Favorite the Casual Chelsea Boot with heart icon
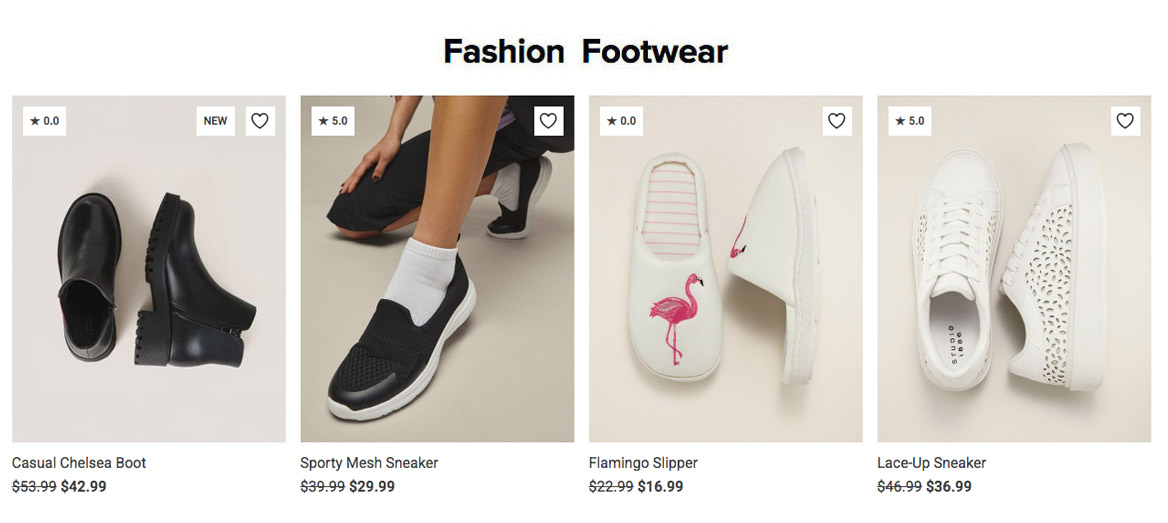 [x=259, y=121]
